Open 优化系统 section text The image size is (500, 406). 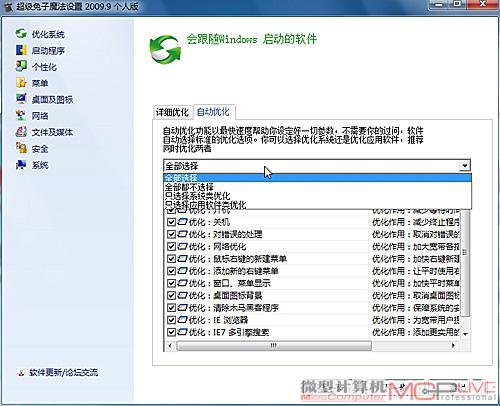(48, 34)
